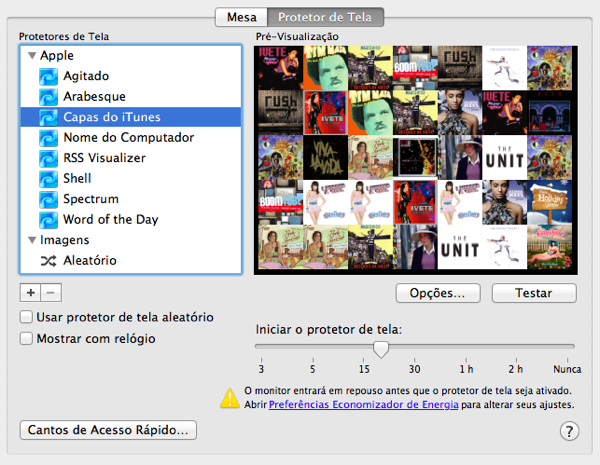Add a screen saver with plus button
Screen dimensions: 600x465
tap(31, 293)
